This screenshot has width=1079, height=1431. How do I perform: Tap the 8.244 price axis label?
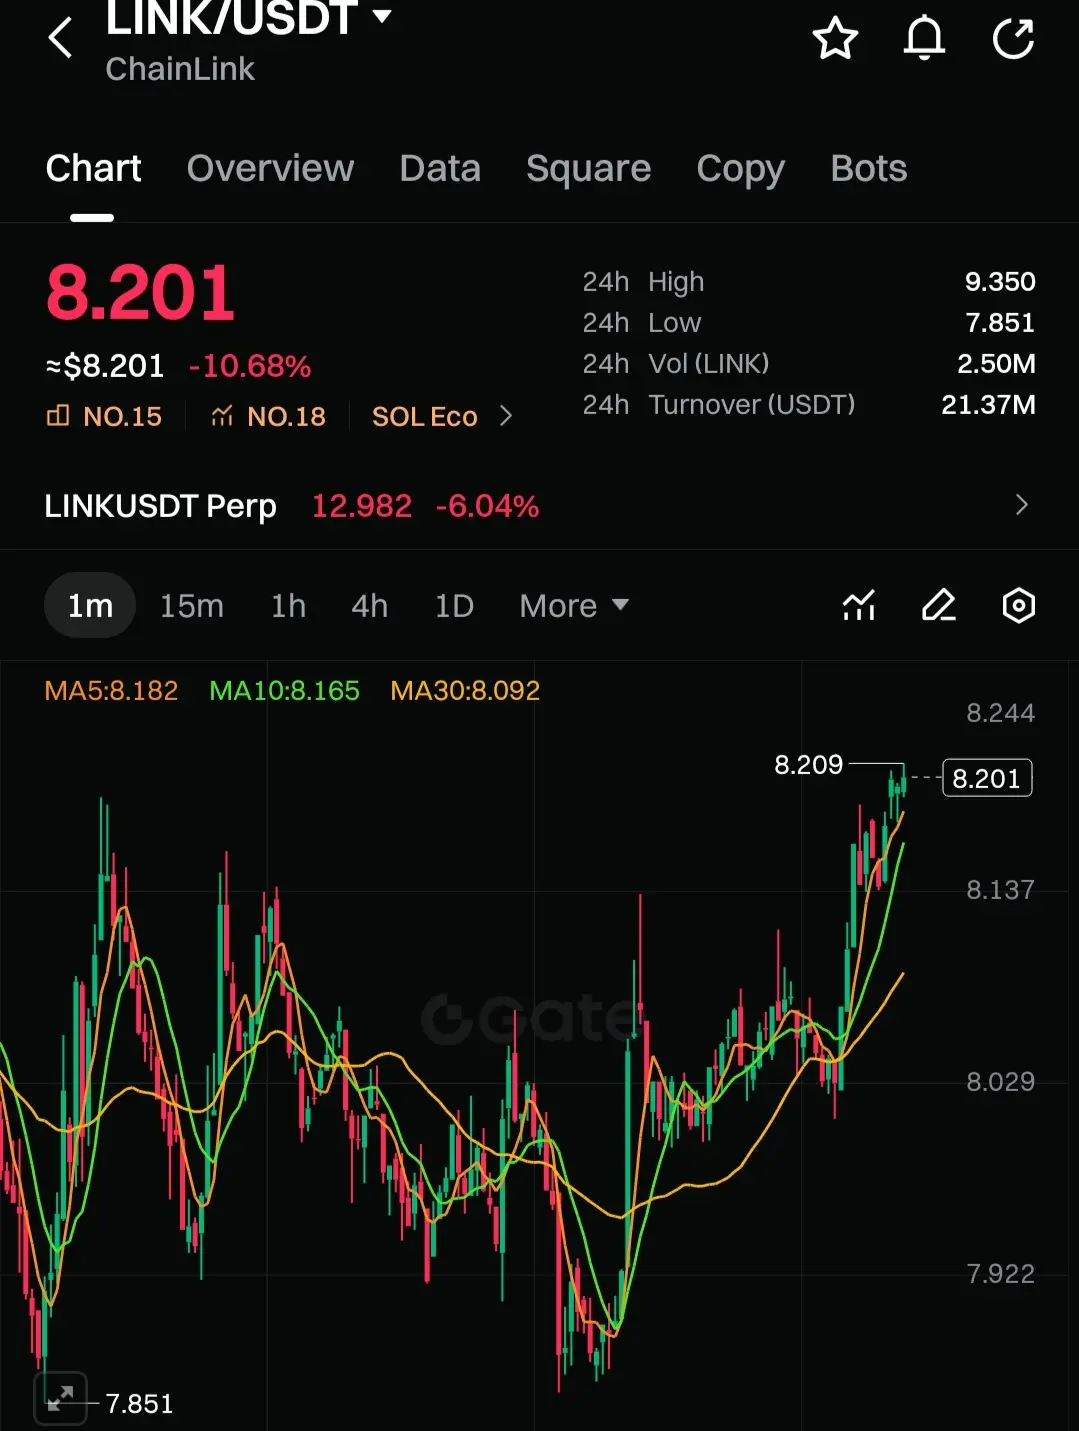coord(1000,713)
